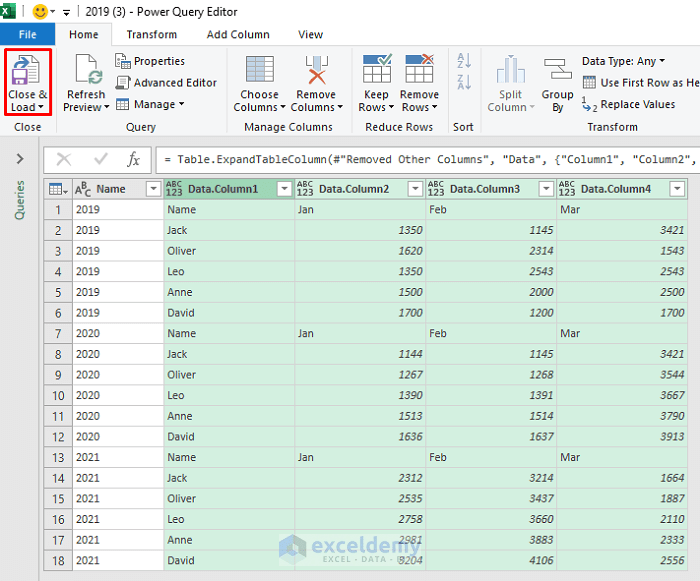
Task: Open the File tab
Action: 27,34
